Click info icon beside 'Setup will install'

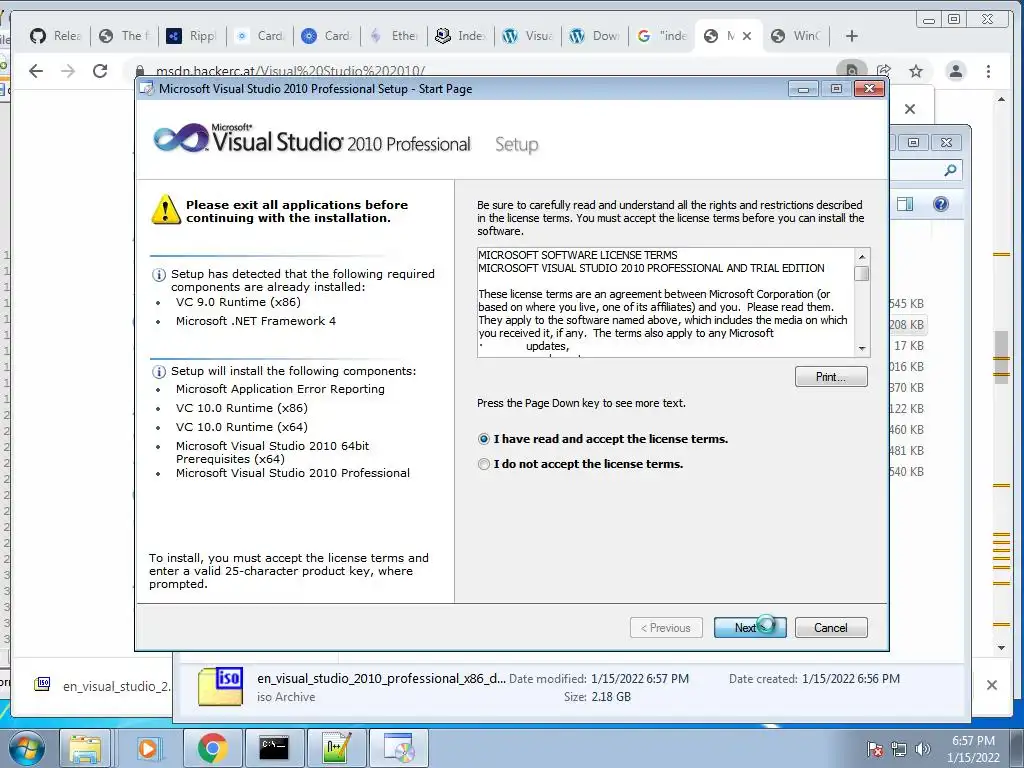pyautogui.click(x=159, y=372)
